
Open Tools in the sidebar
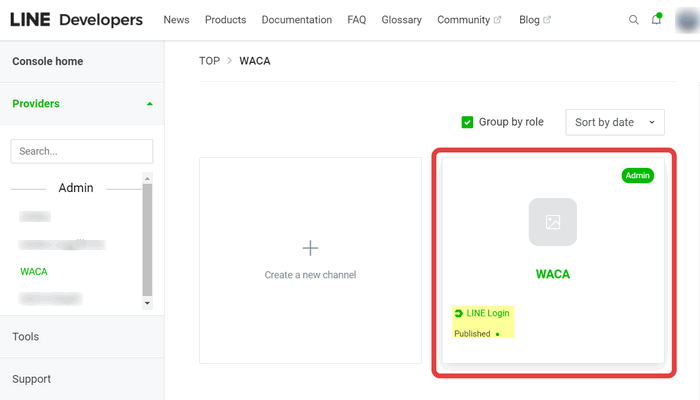[25, 337]
